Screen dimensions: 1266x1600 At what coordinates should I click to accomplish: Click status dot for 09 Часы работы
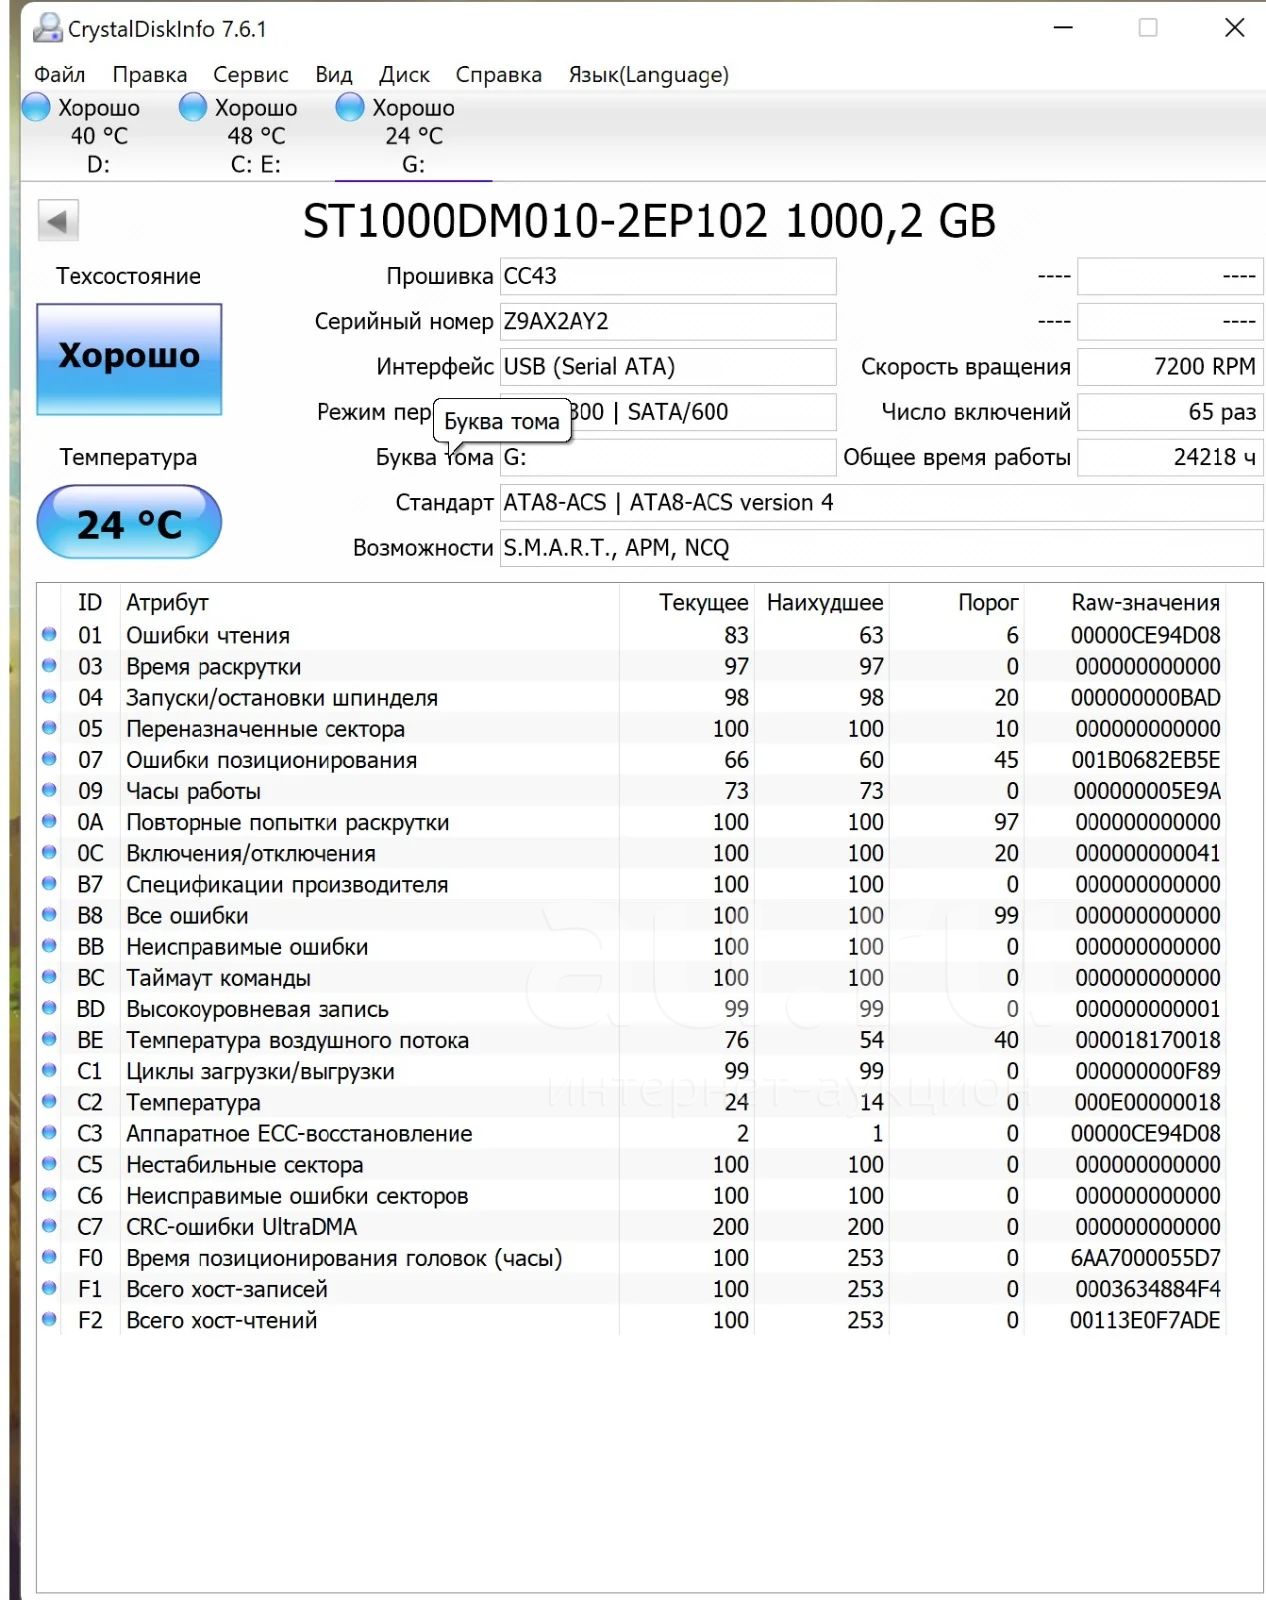(49, 790)
